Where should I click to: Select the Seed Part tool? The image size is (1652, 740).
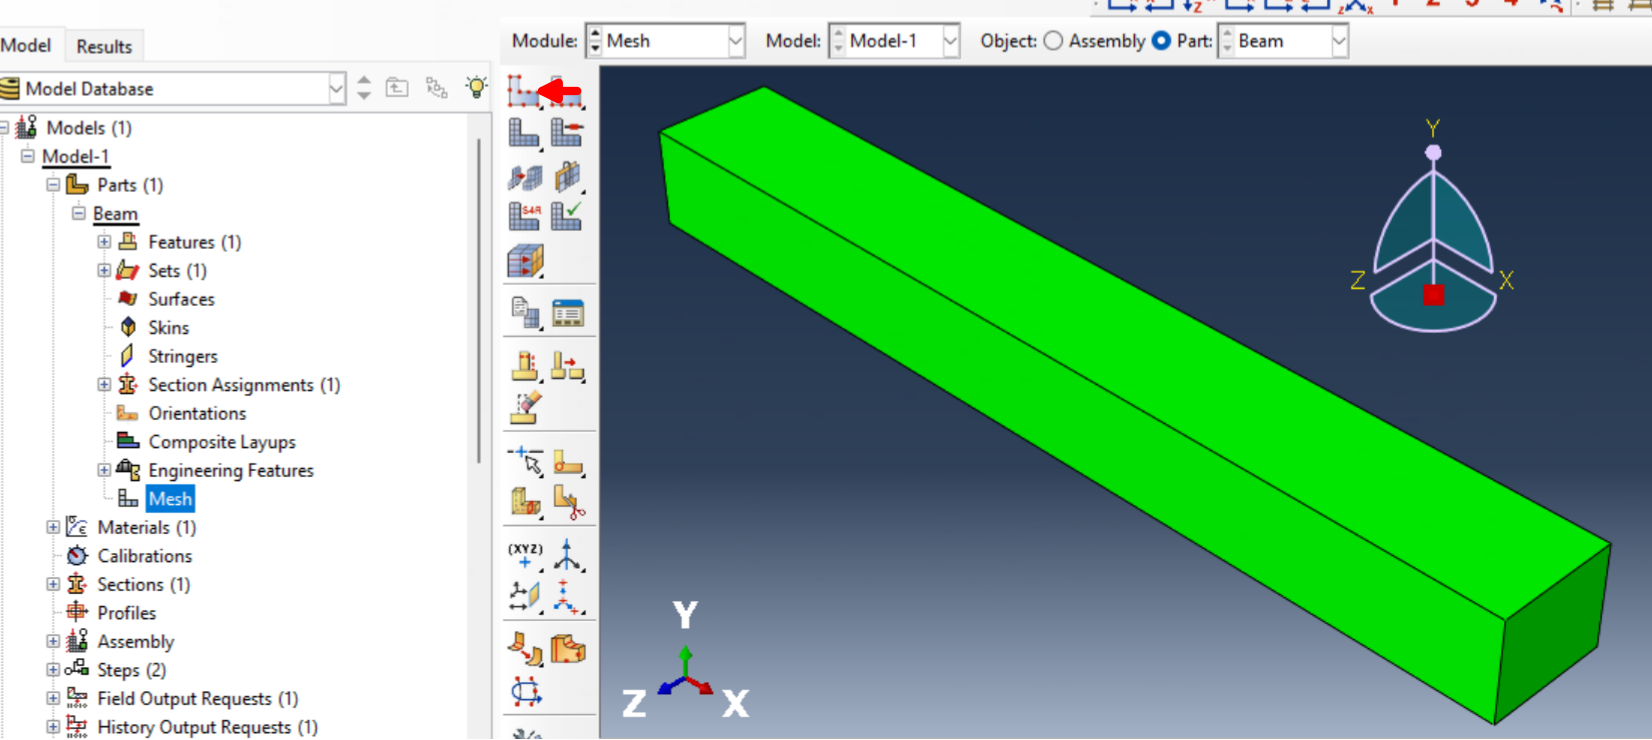pos(522,91)
